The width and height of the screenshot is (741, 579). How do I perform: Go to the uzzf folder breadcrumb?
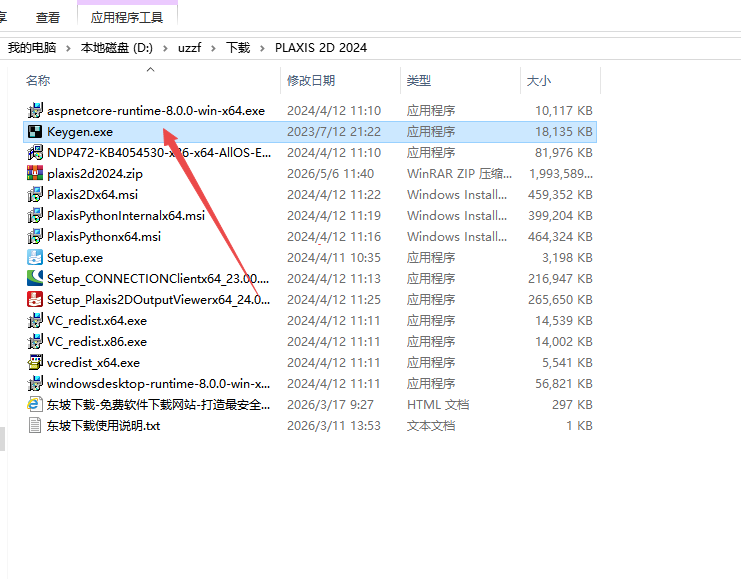tap(190, 48)
